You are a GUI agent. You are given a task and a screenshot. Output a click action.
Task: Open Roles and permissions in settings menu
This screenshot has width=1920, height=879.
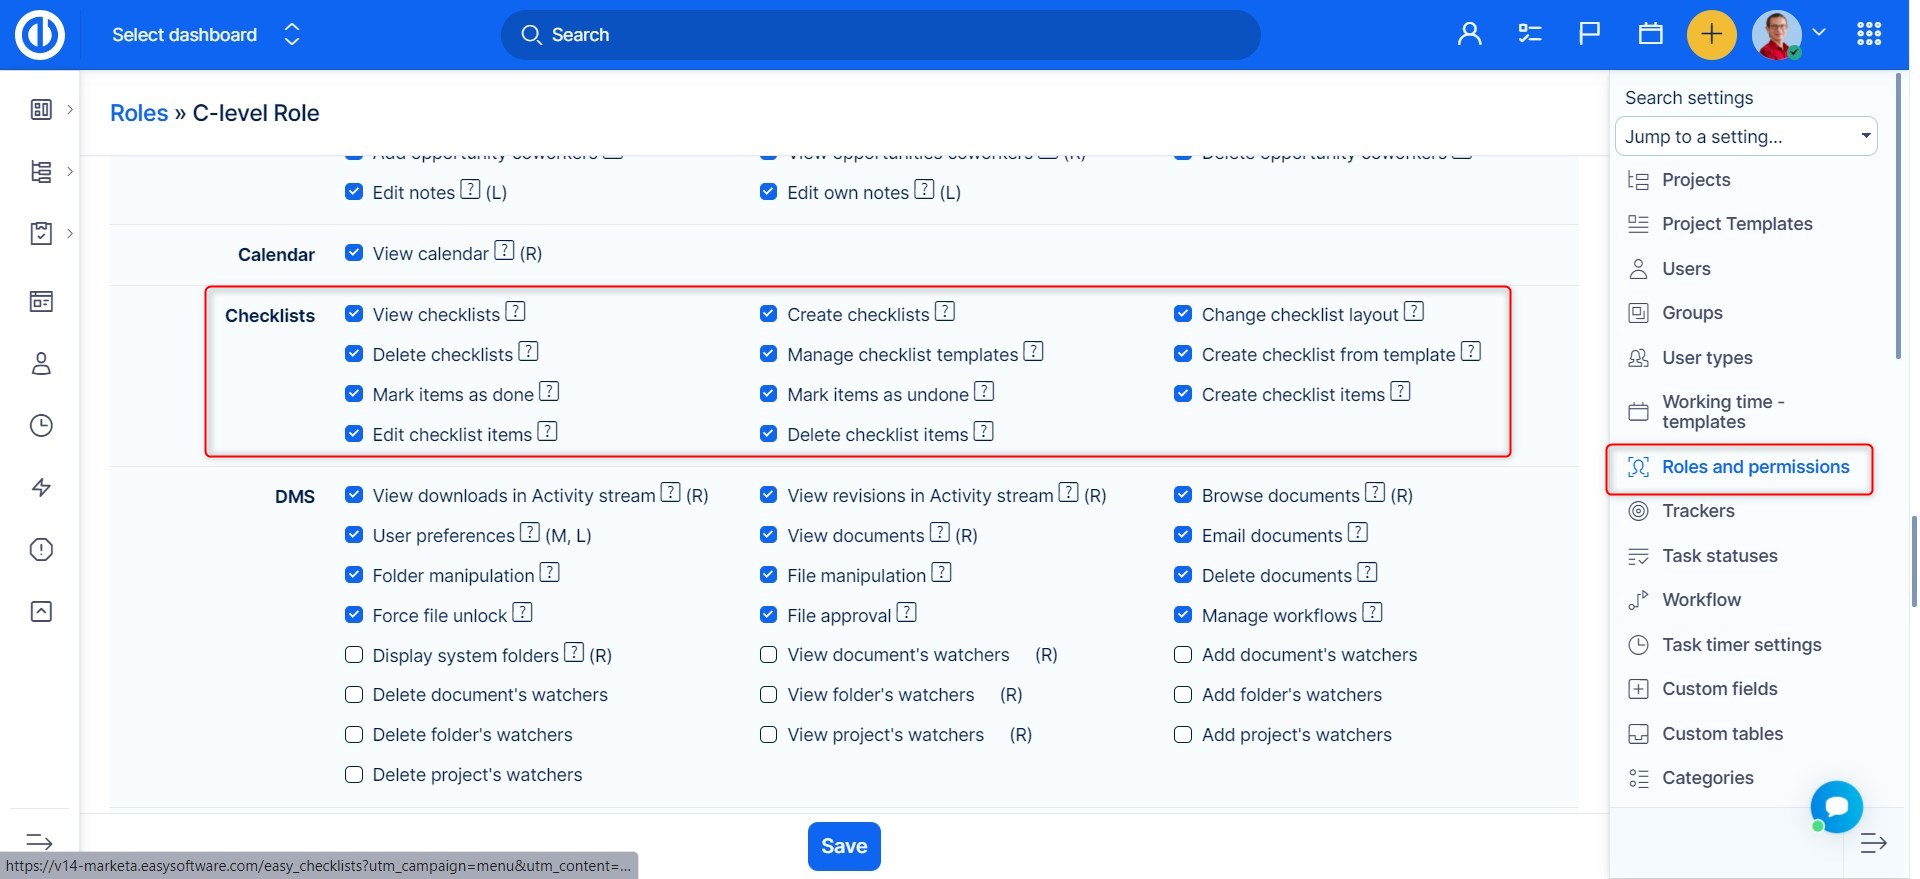pos(1755,467)
